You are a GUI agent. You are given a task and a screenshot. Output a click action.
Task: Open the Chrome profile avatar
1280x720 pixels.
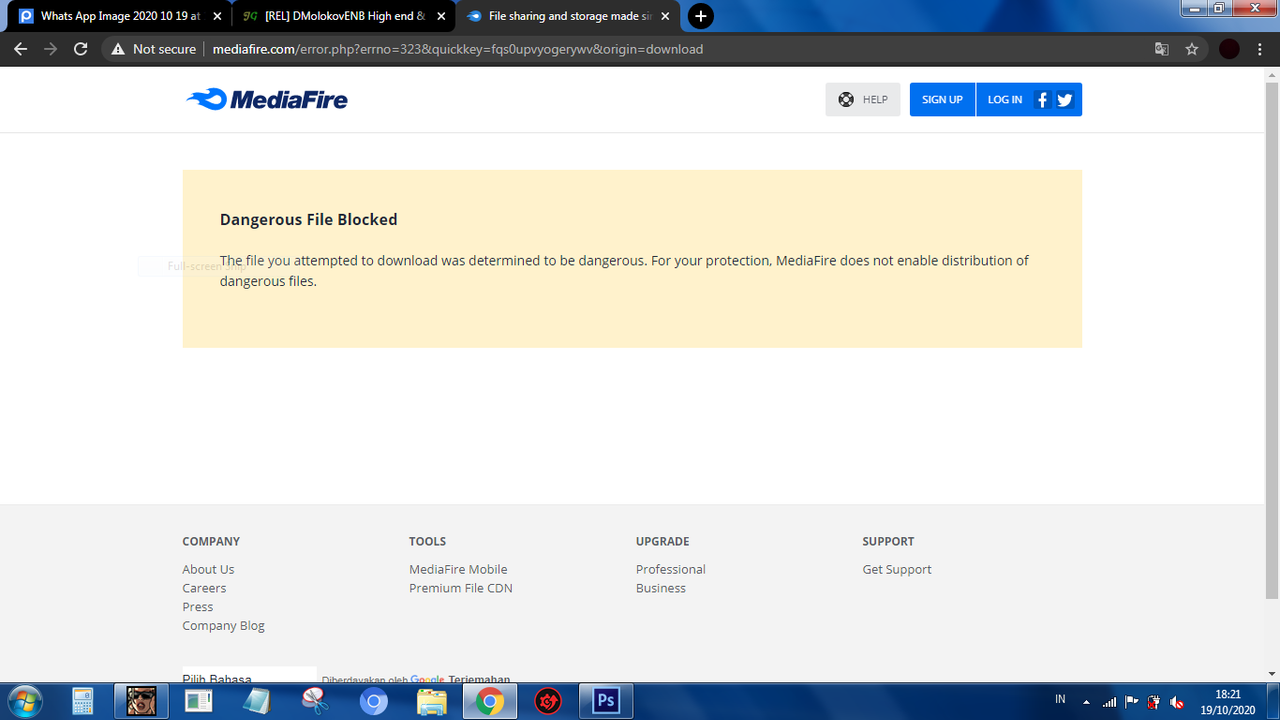click(1229, 49)
